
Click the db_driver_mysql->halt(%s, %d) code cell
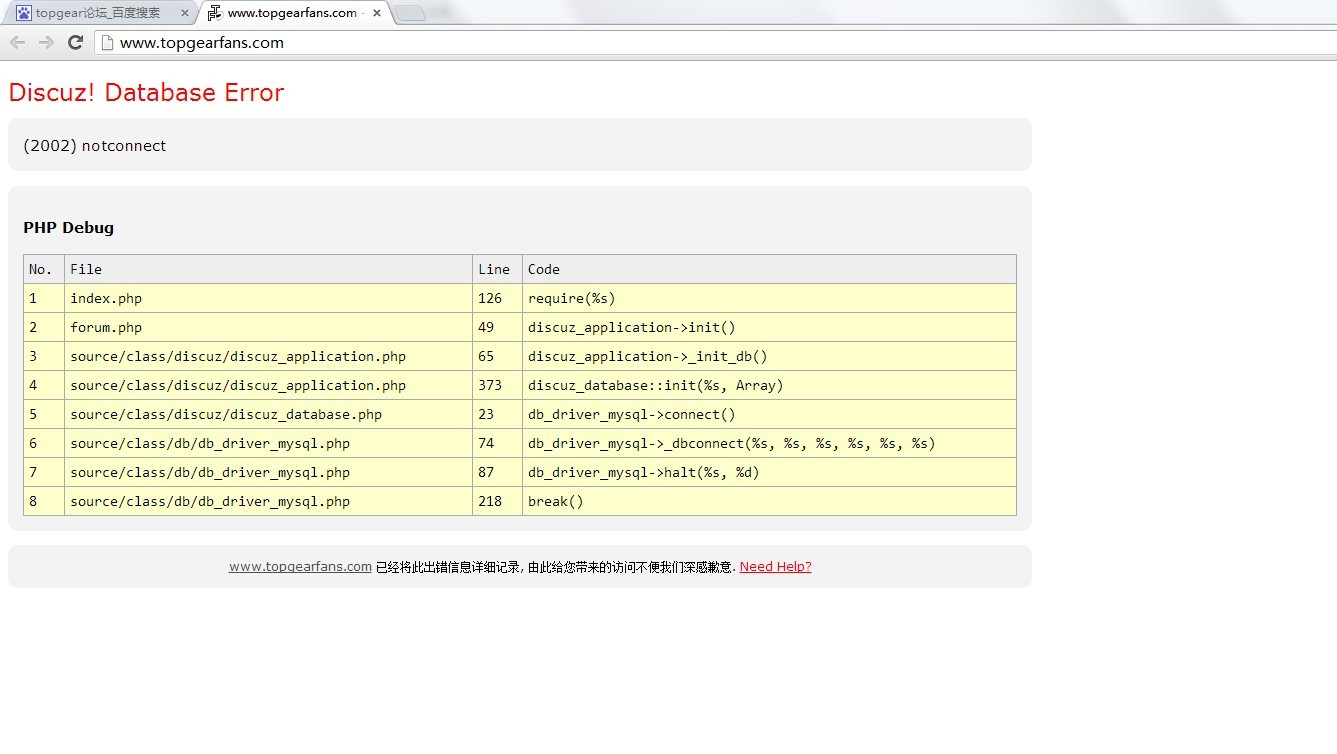(769, 472)
